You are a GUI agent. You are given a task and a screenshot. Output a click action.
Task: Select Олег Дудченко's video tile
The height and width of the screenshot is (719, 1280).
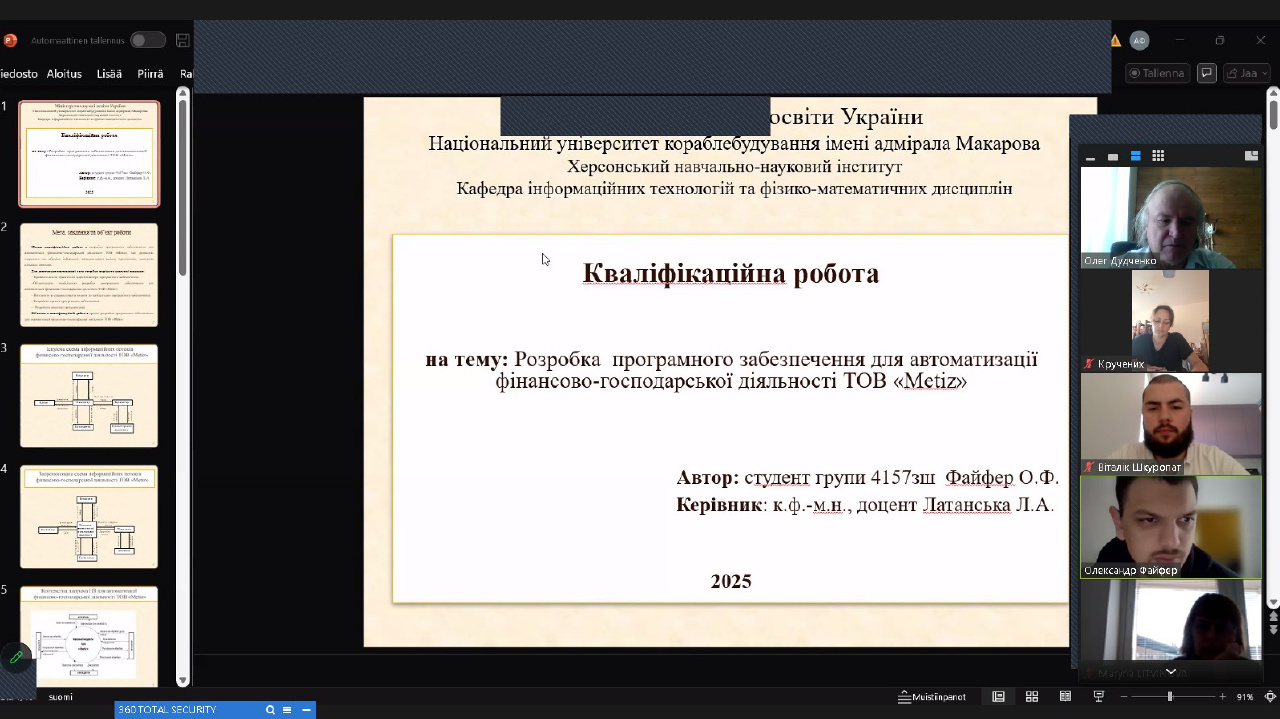pos(1171,217)
